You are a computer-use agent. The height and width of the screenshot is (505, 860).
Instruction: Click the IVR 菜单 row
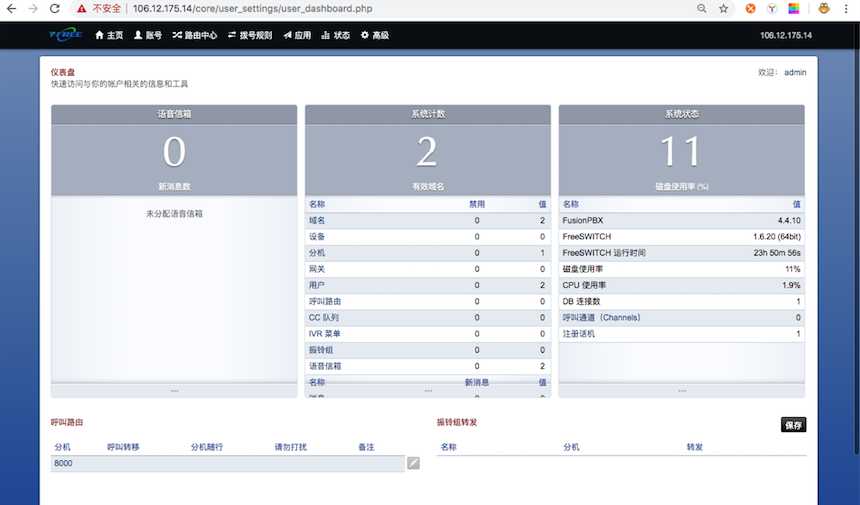click(428, 334)
